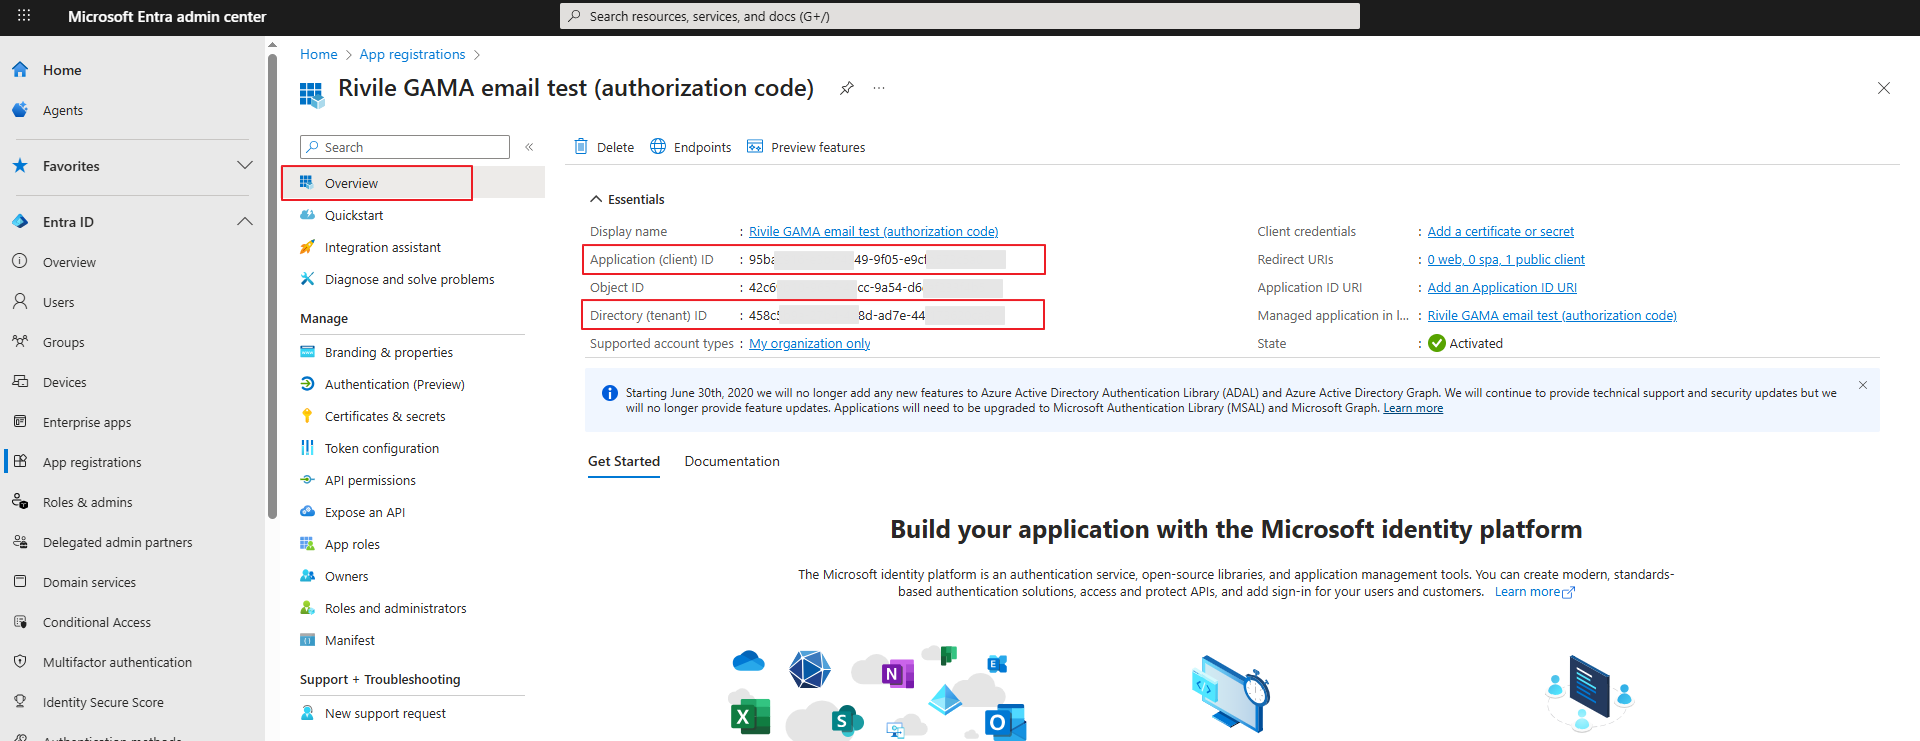This screenshot has height=741, width=1920.
Task: Dismiss the ADAL information banner
Action: [1863, 385]
